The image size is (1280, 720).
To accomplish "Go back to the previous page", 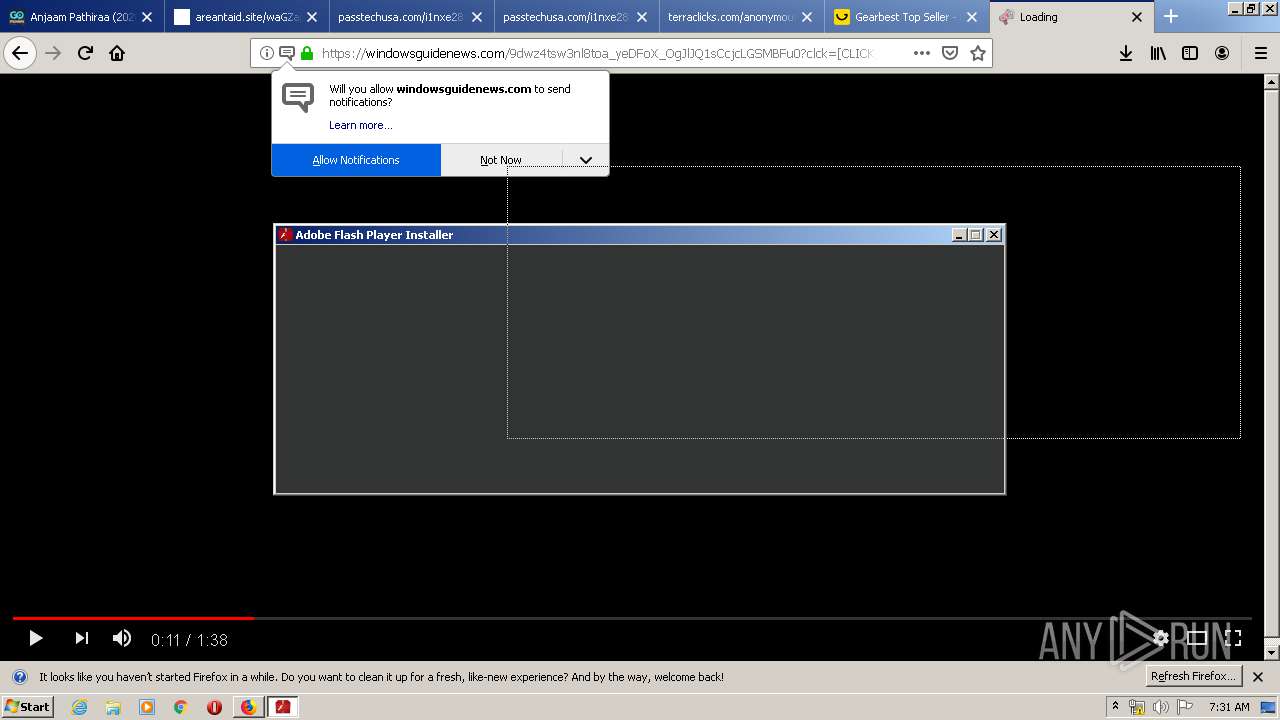I will [20, 53].
